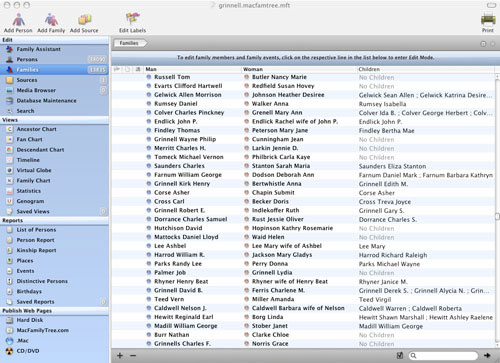
Task: Open Saved Views in the sidebar
Action: tap(54, 212)
